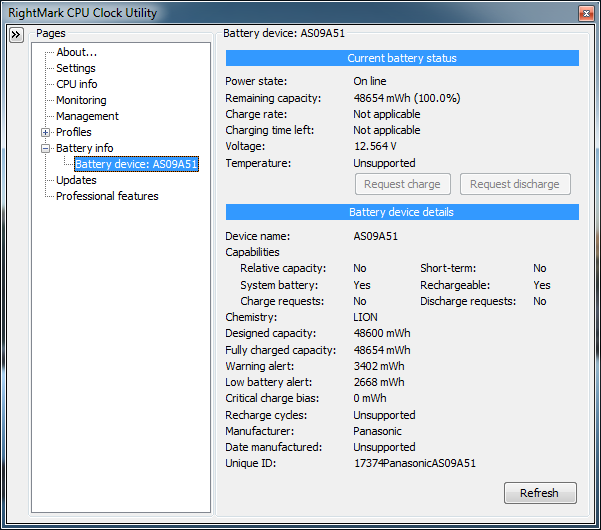Open the Settings page
The image size is (601, 530).
pyautogui.click(x=76, y=68)
